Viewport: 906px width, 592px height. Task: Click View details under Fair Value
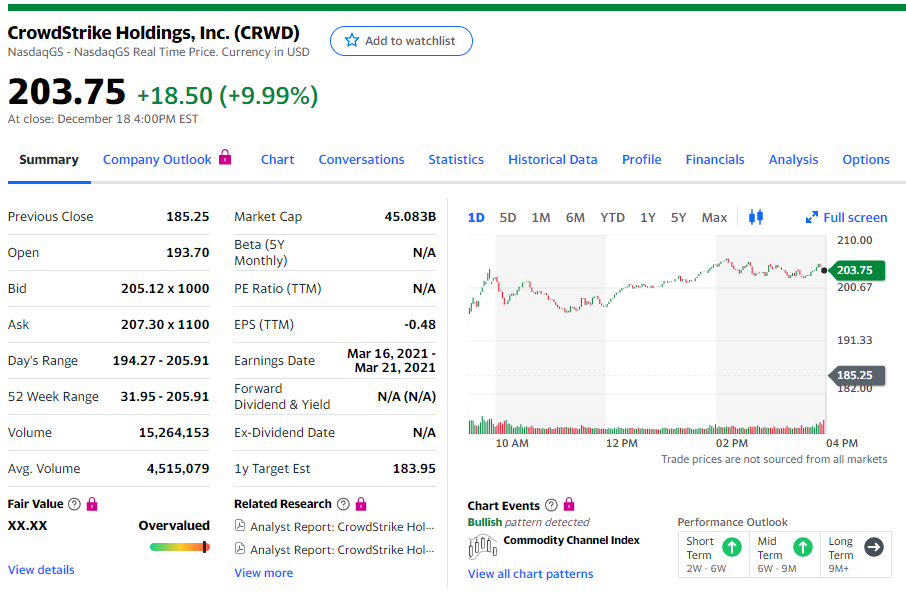41,570
